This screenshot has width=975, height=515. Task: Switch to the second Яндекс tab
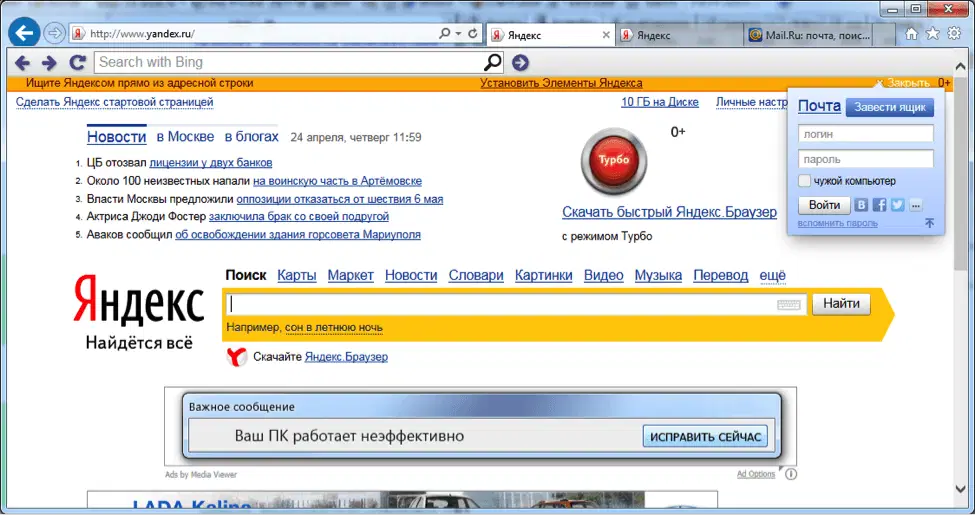pos(680,35)
